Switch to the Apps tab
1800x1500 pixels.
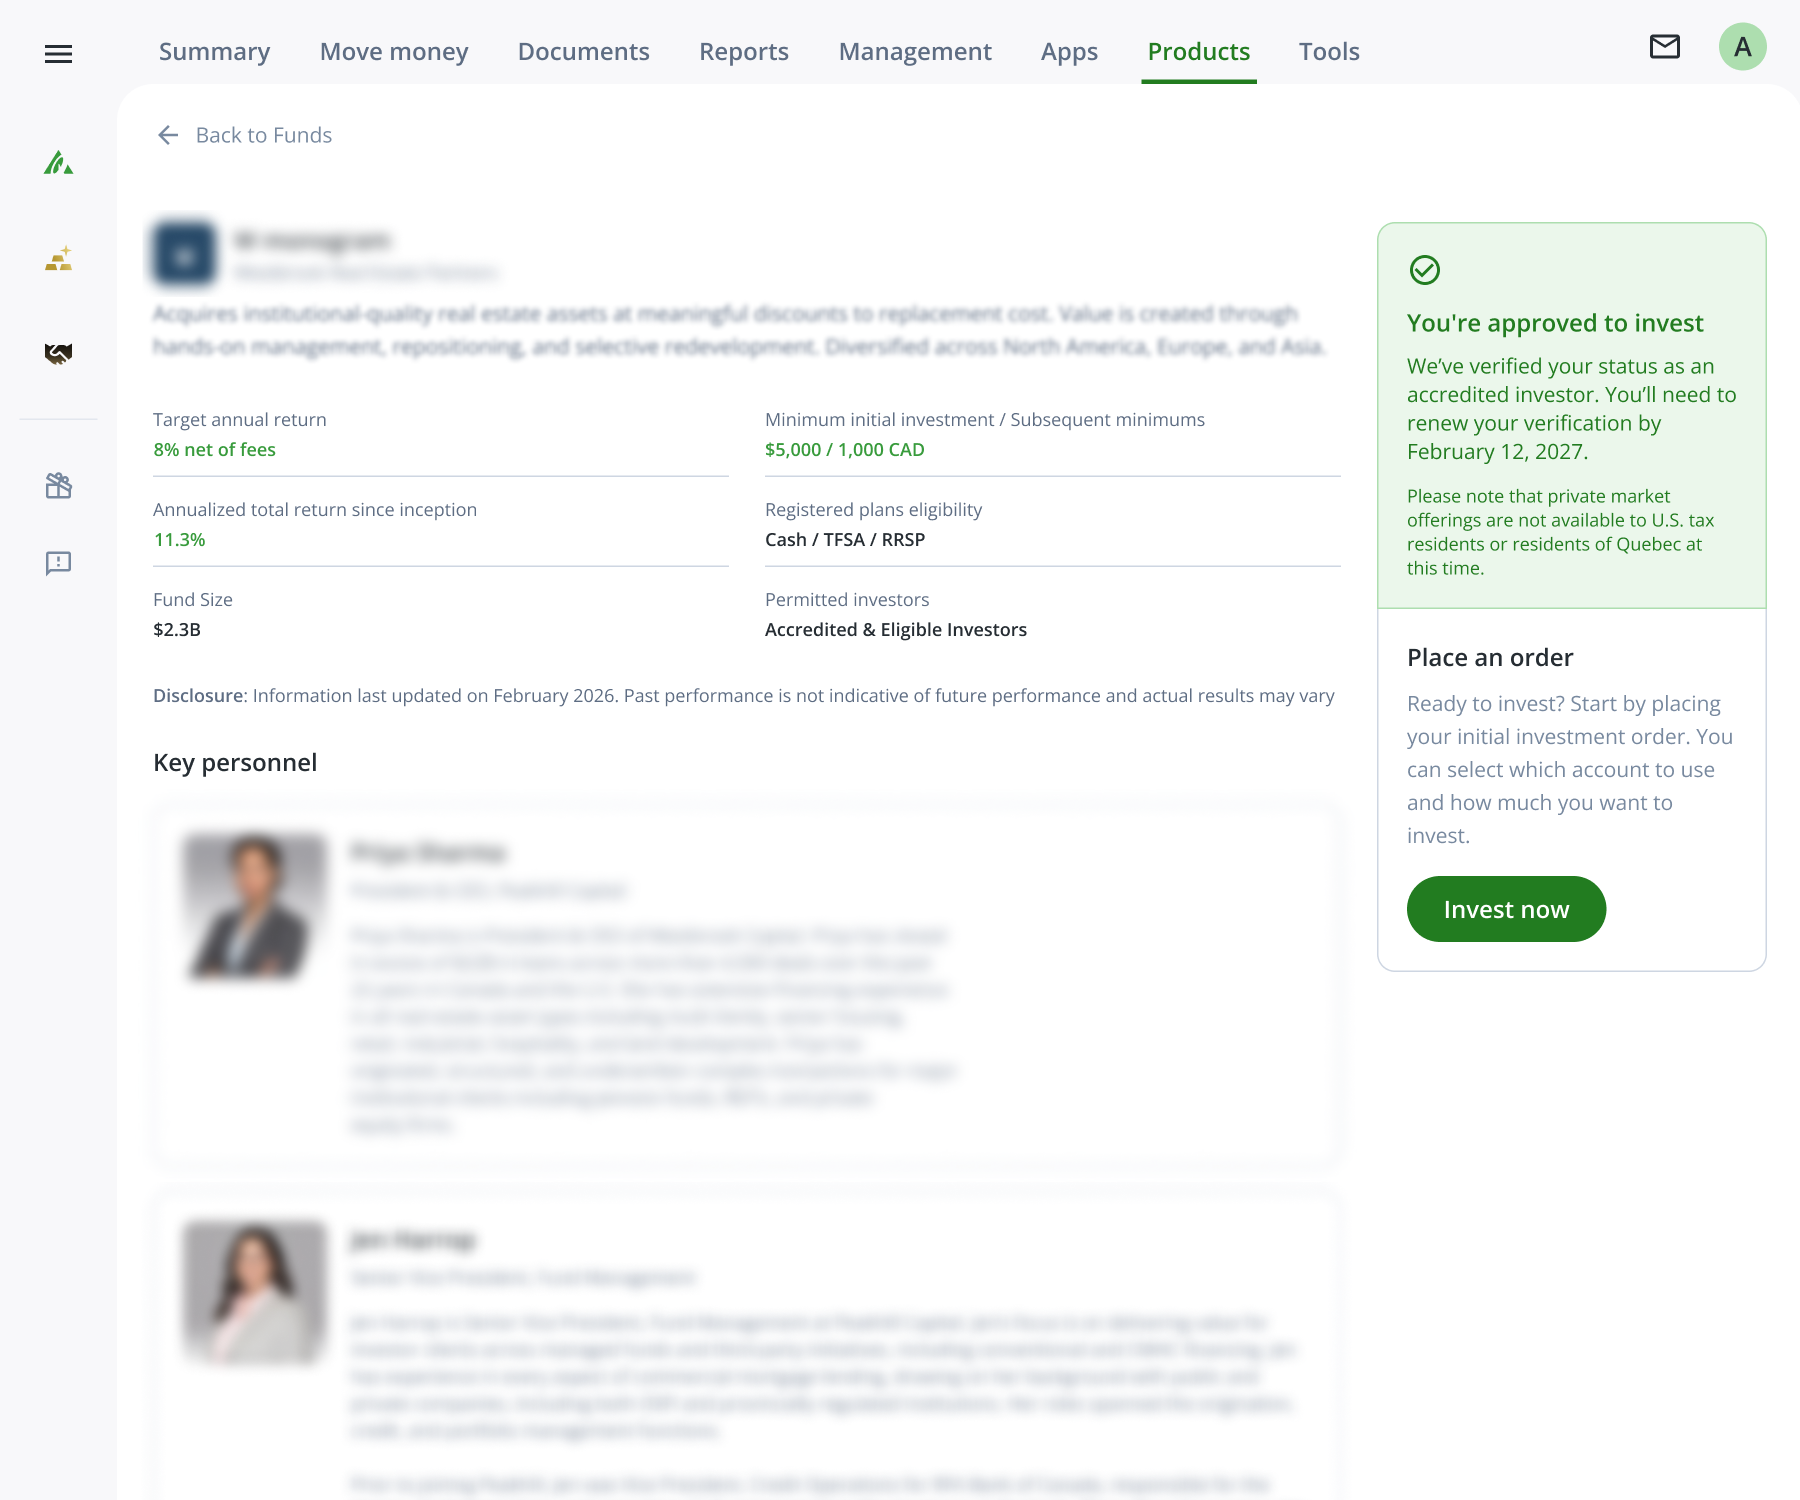click(1070, 51)
